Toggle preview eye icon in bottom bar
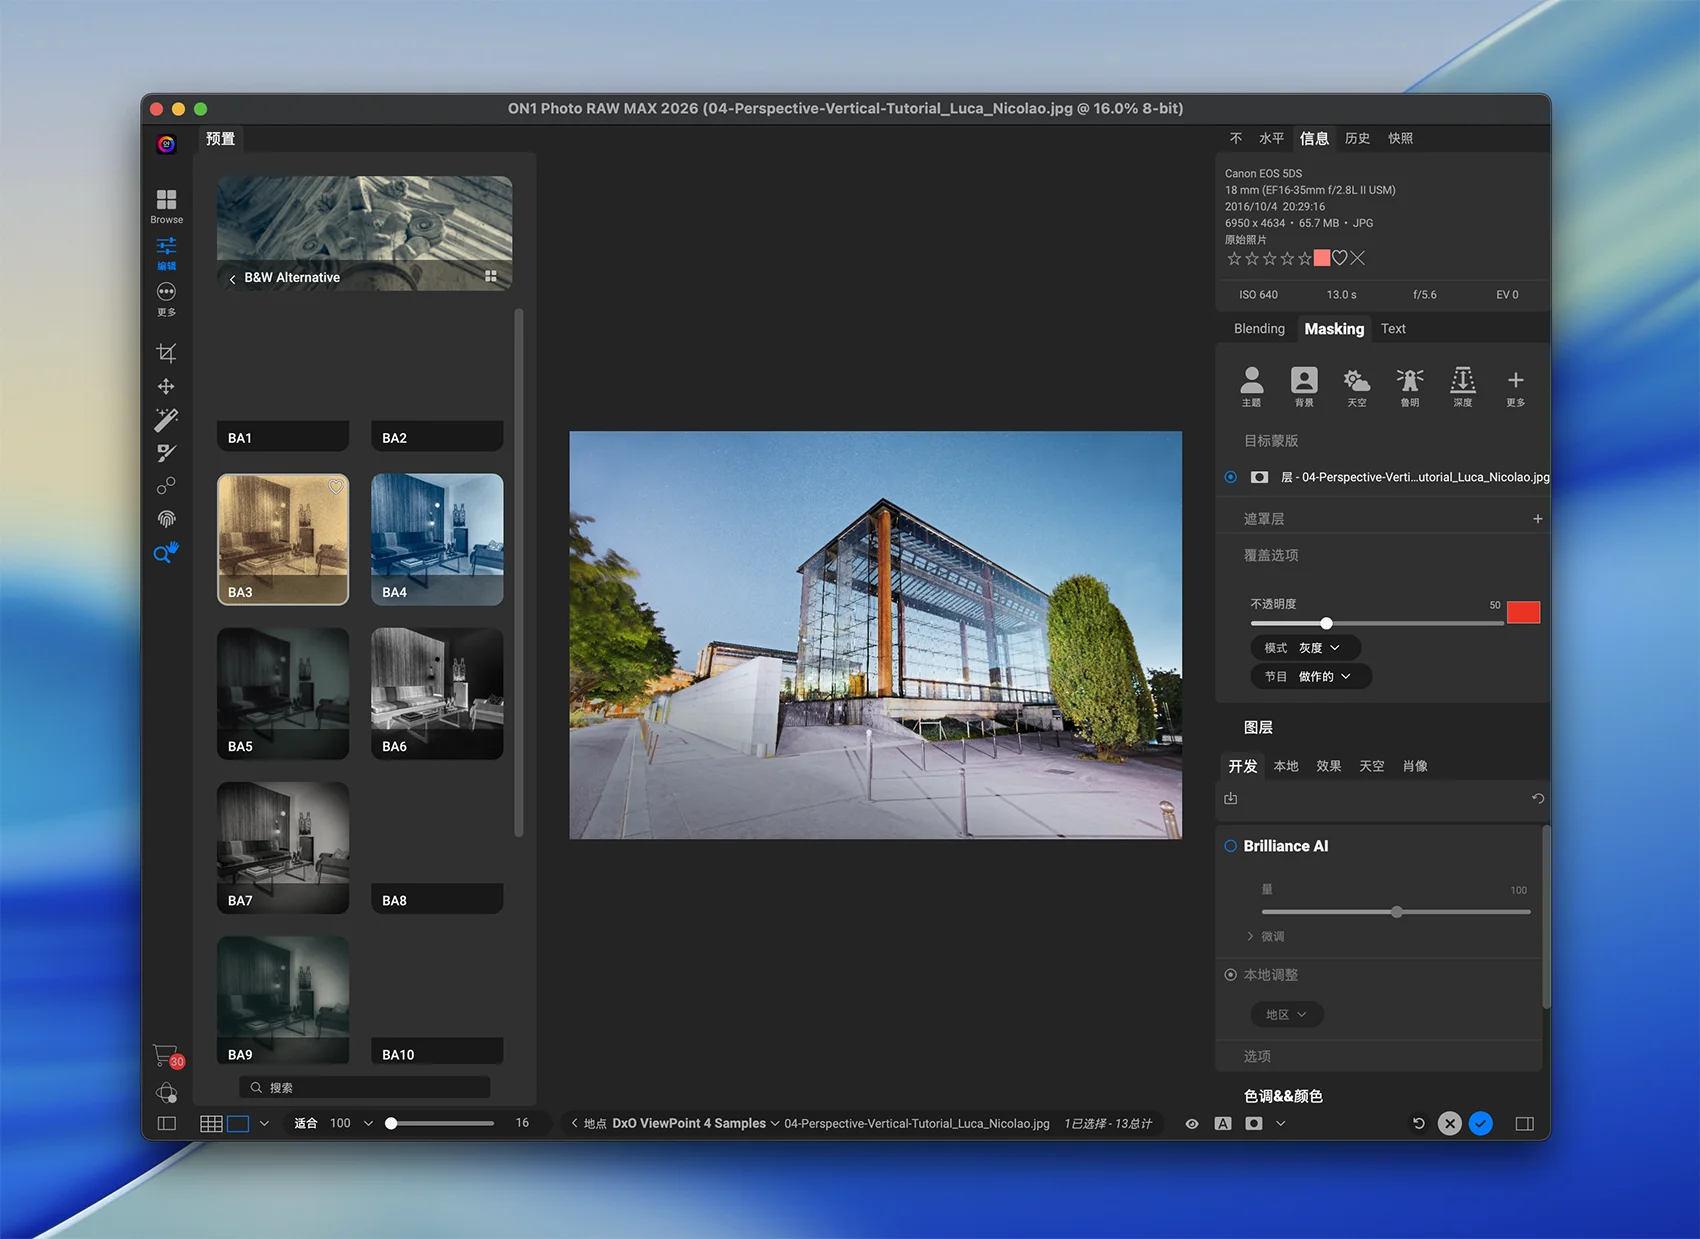Image resolution: width=1700 pixels, height=1239 pixels. pos(1192,1123)
